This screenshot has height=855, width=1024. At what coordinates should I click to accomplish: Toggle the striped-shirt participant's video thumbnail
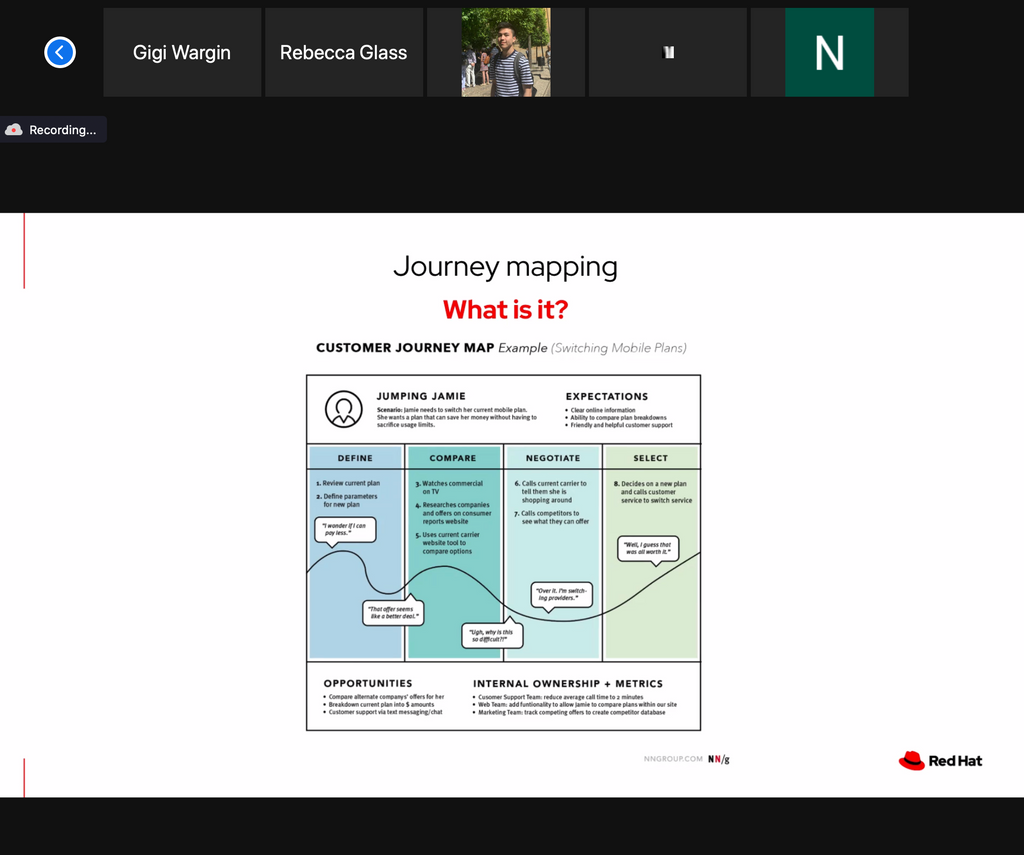505,51
